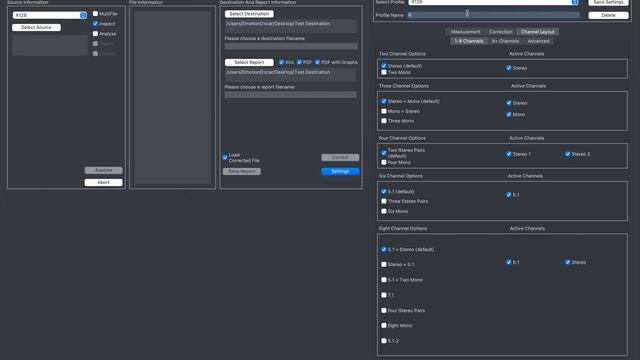Screen dimensions: 640x360
Task: Tick the Analyse checkbox
Action: pyautogui.click(x=95, y=33)
